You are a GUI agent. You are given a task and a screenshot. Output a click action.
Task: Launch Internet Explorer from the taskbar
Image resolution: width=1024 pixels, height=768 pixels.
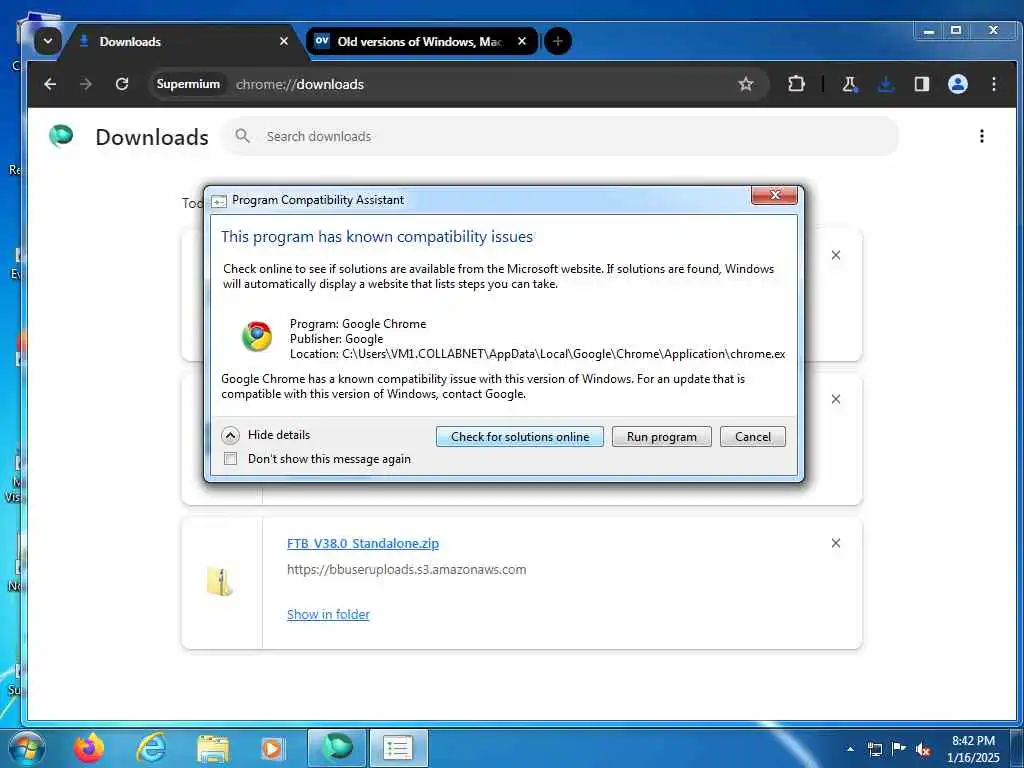pyautogui.click(x=151, y=748)
